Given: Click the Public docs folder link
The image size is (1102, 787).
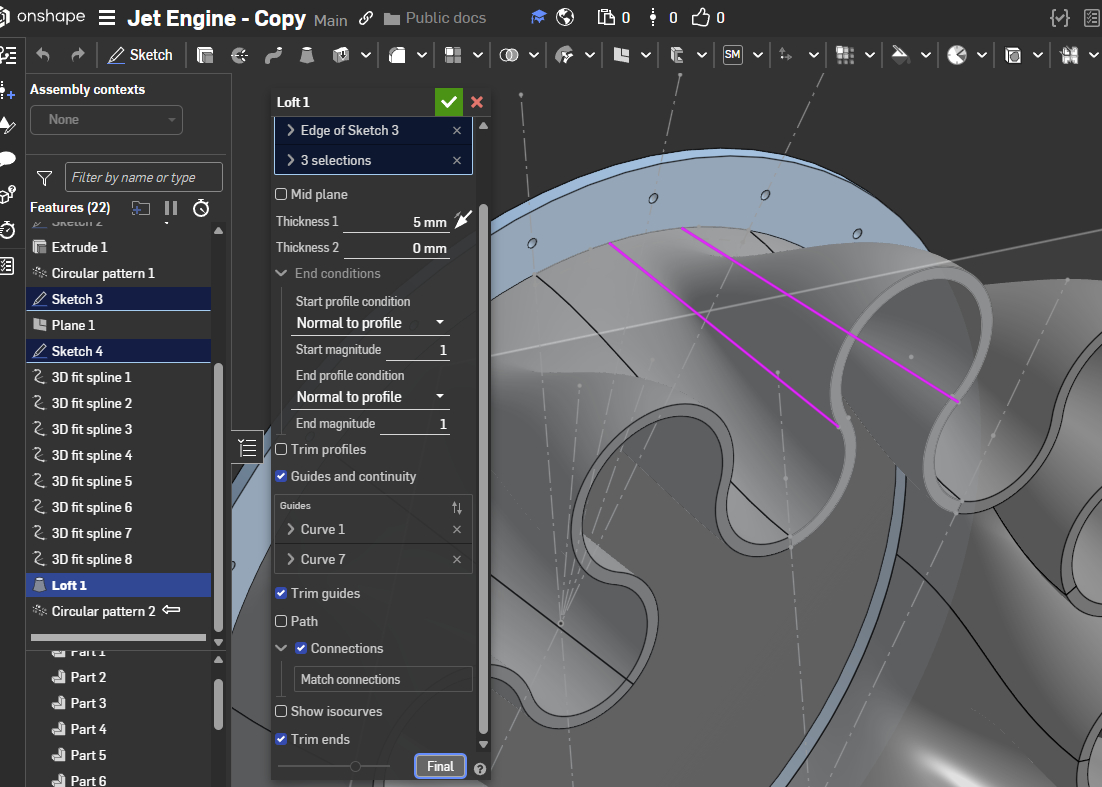Looking at the screenshot, I should [x=435, y=18].
